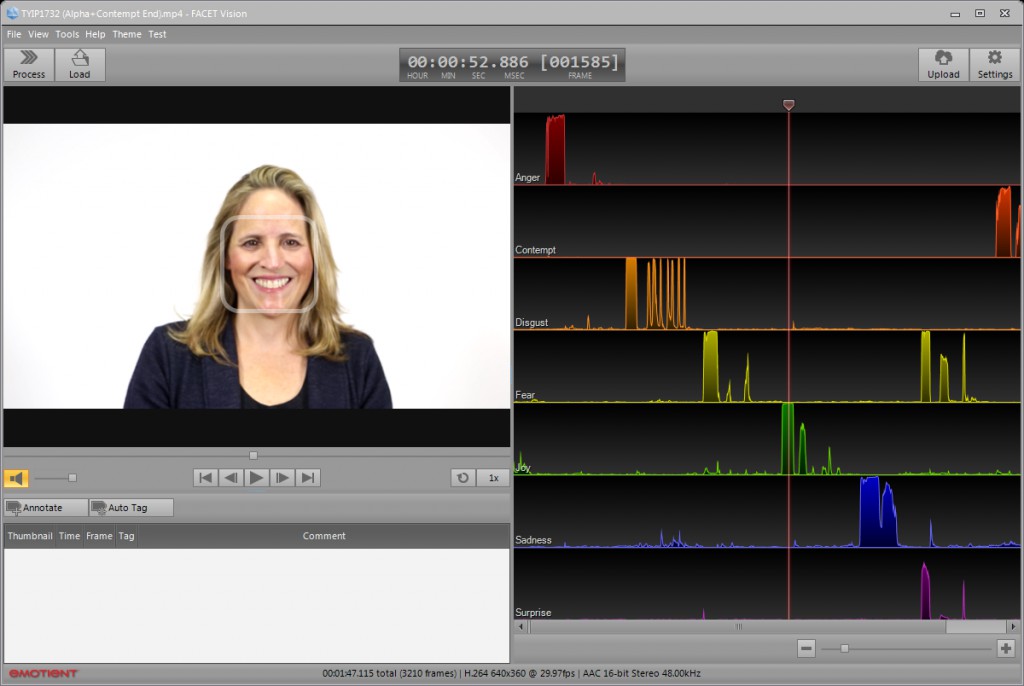Click the video seek bar handle
1024x686 pixels.
coord(253,455)
